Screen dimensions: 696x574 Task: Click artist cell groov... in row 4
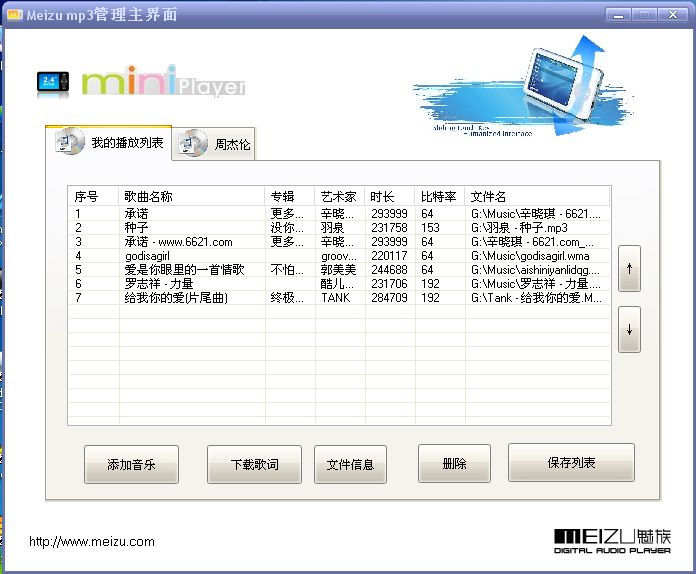point(339,256)
